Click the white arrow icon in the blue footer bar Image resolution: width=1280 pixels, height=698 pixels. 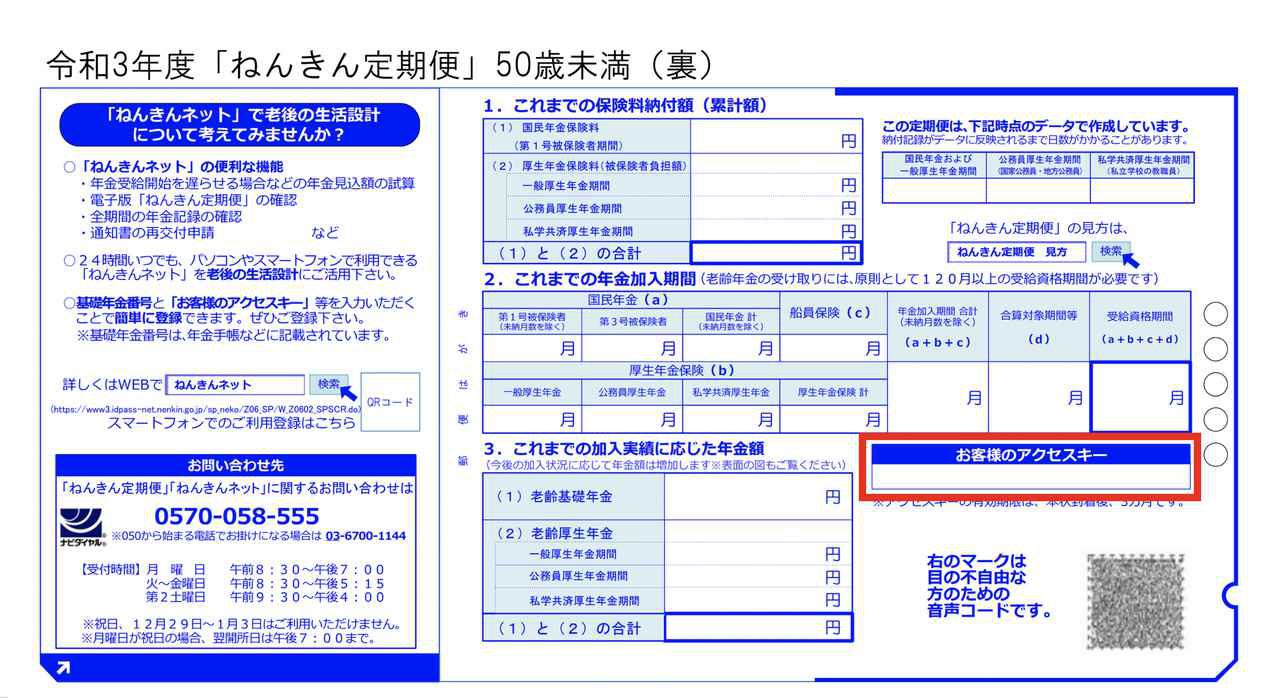click(x=64, y=669)
